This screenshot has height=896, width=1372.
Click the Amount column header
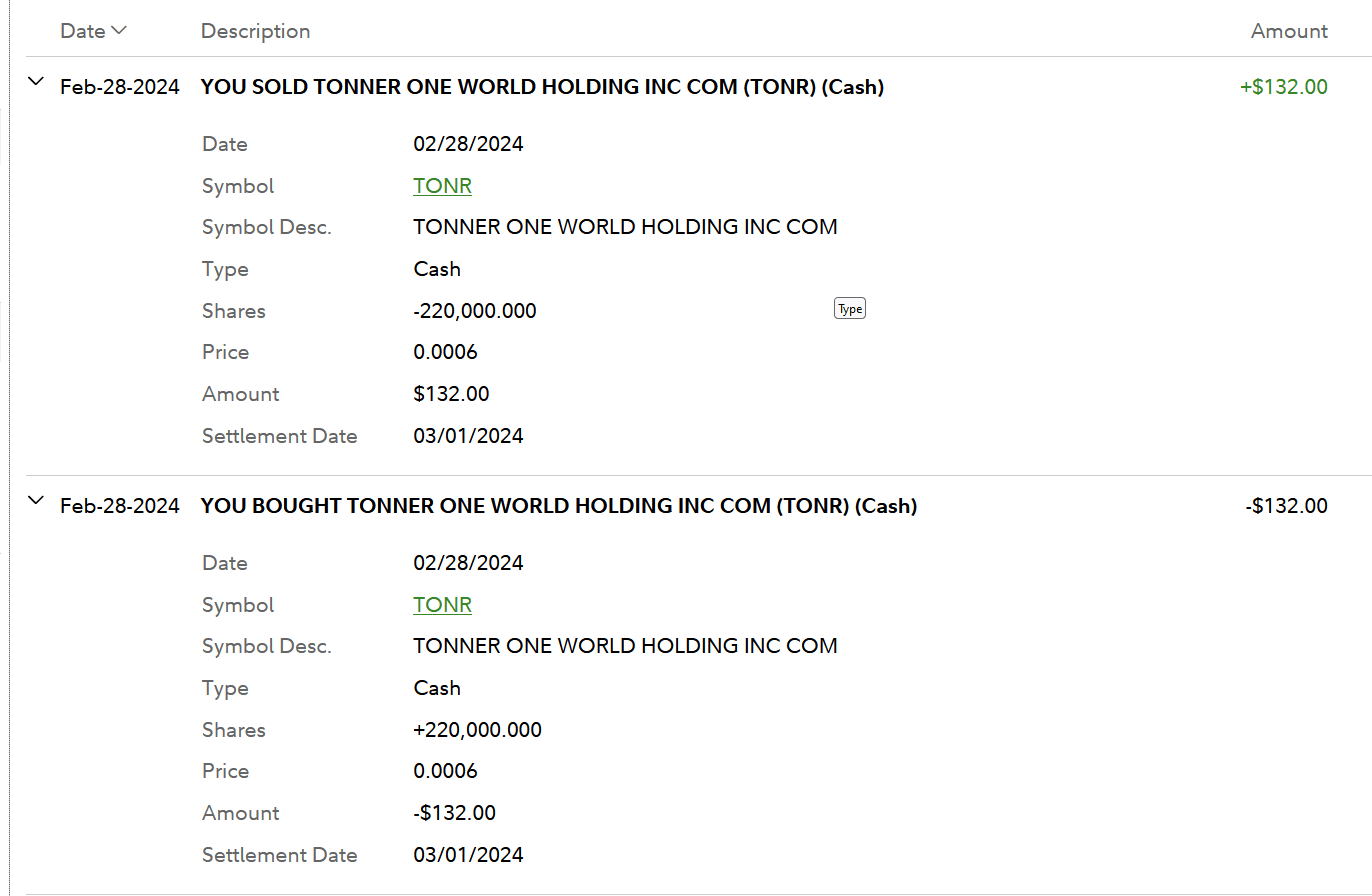point(1289,31)
